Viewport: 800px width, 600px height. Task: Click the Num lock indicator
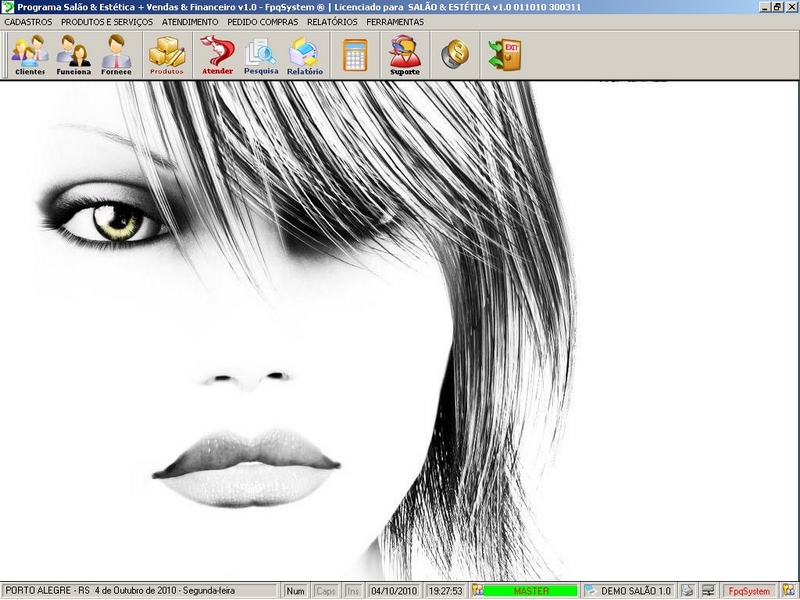295,591
